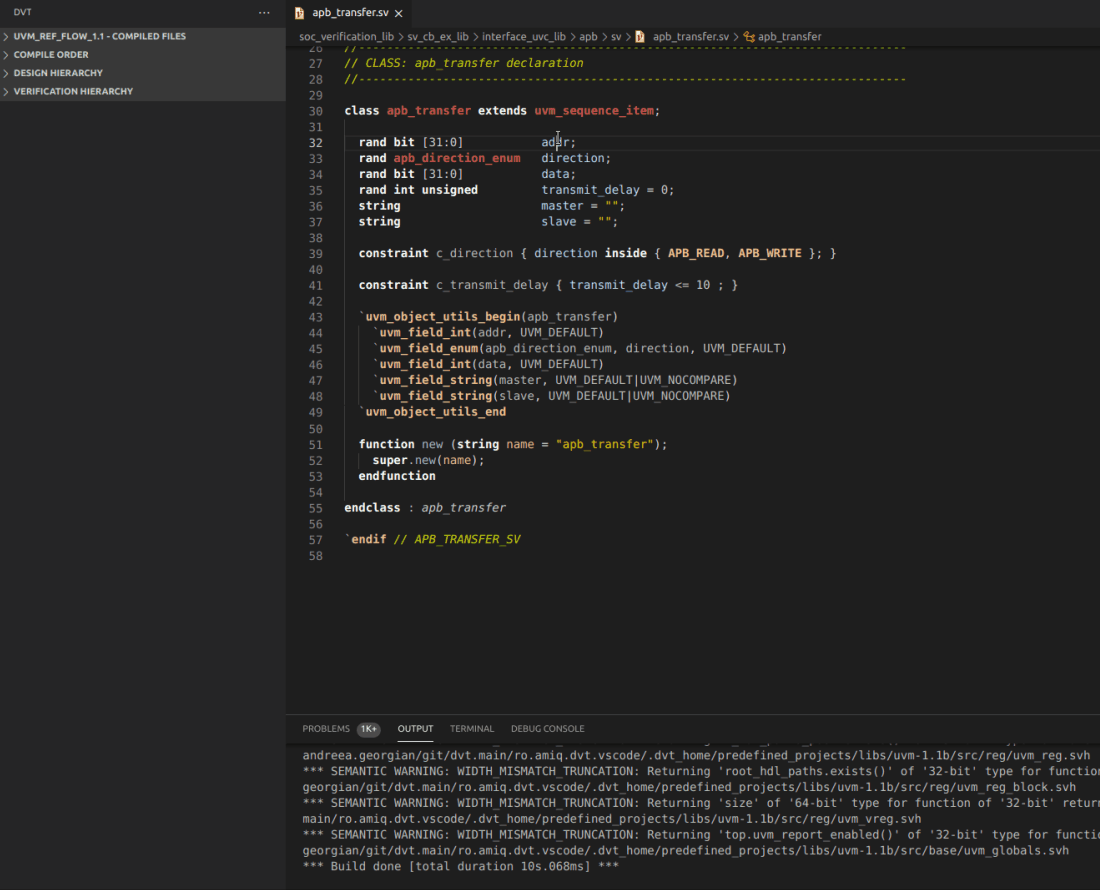Expand the Compile Order section
The width and height of the screenshot is (1100, 890).
pyautogui.click(x=51, y=55)
